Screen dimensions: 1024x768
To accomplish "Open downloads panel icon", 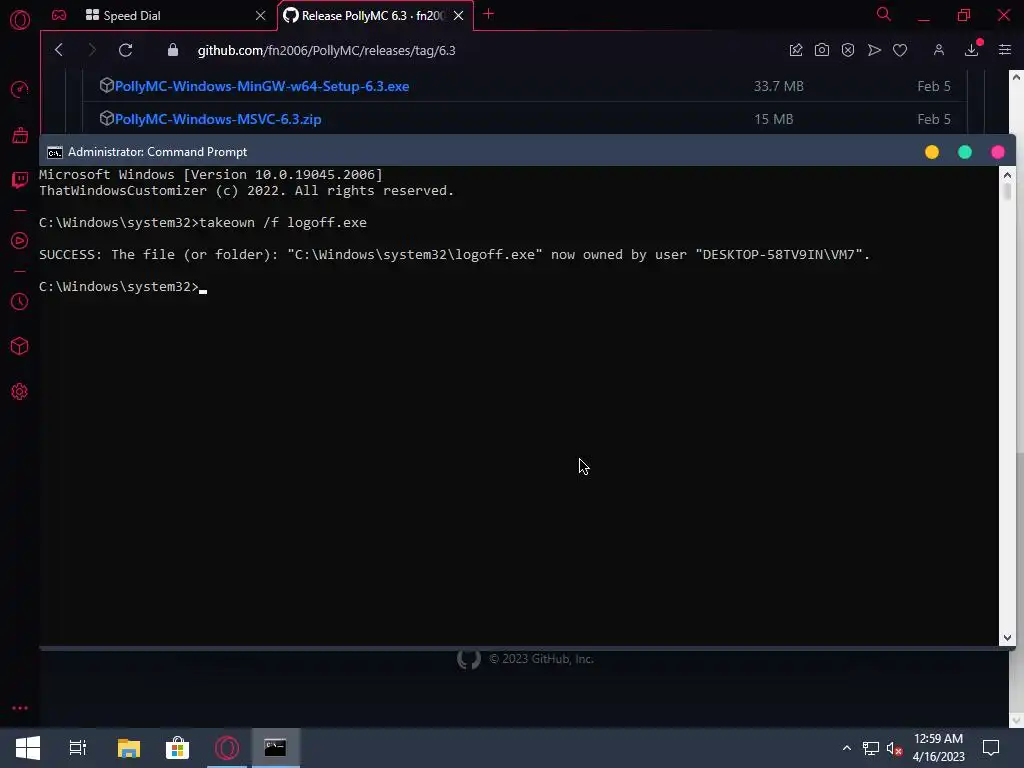I will [972, 50].
